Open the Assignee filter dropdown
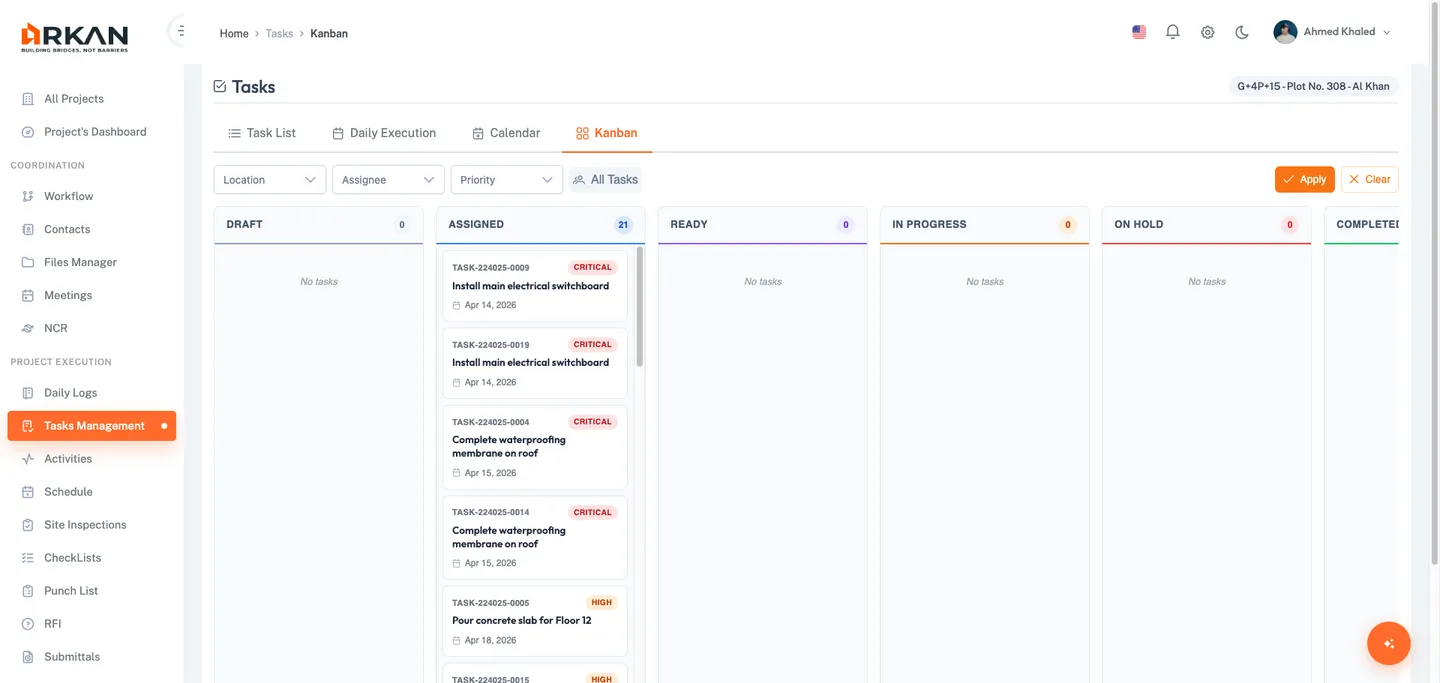The height and width of the screenshot is (683, 1440). click(x=388, y=179)
